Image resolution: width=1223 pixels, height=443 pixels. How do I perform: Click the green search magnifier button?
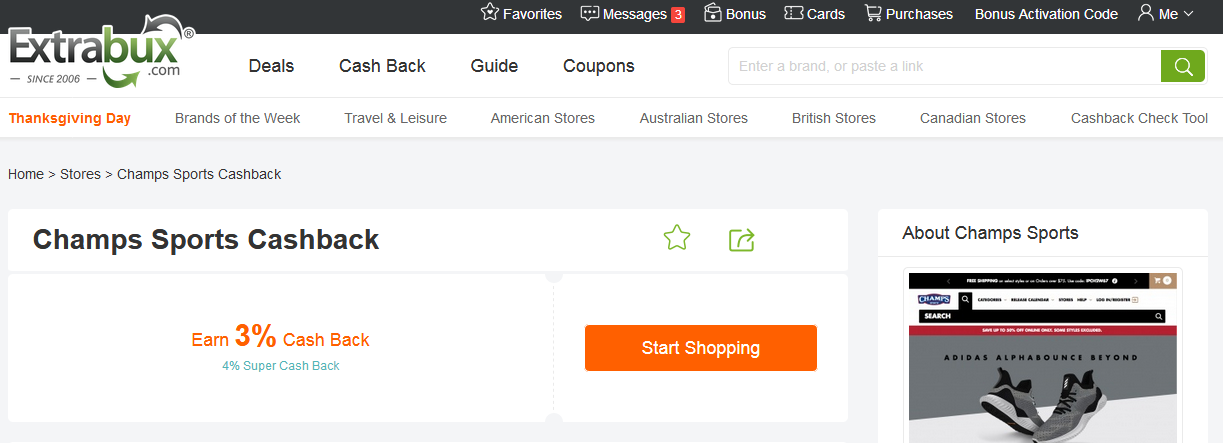(1183, 67)
